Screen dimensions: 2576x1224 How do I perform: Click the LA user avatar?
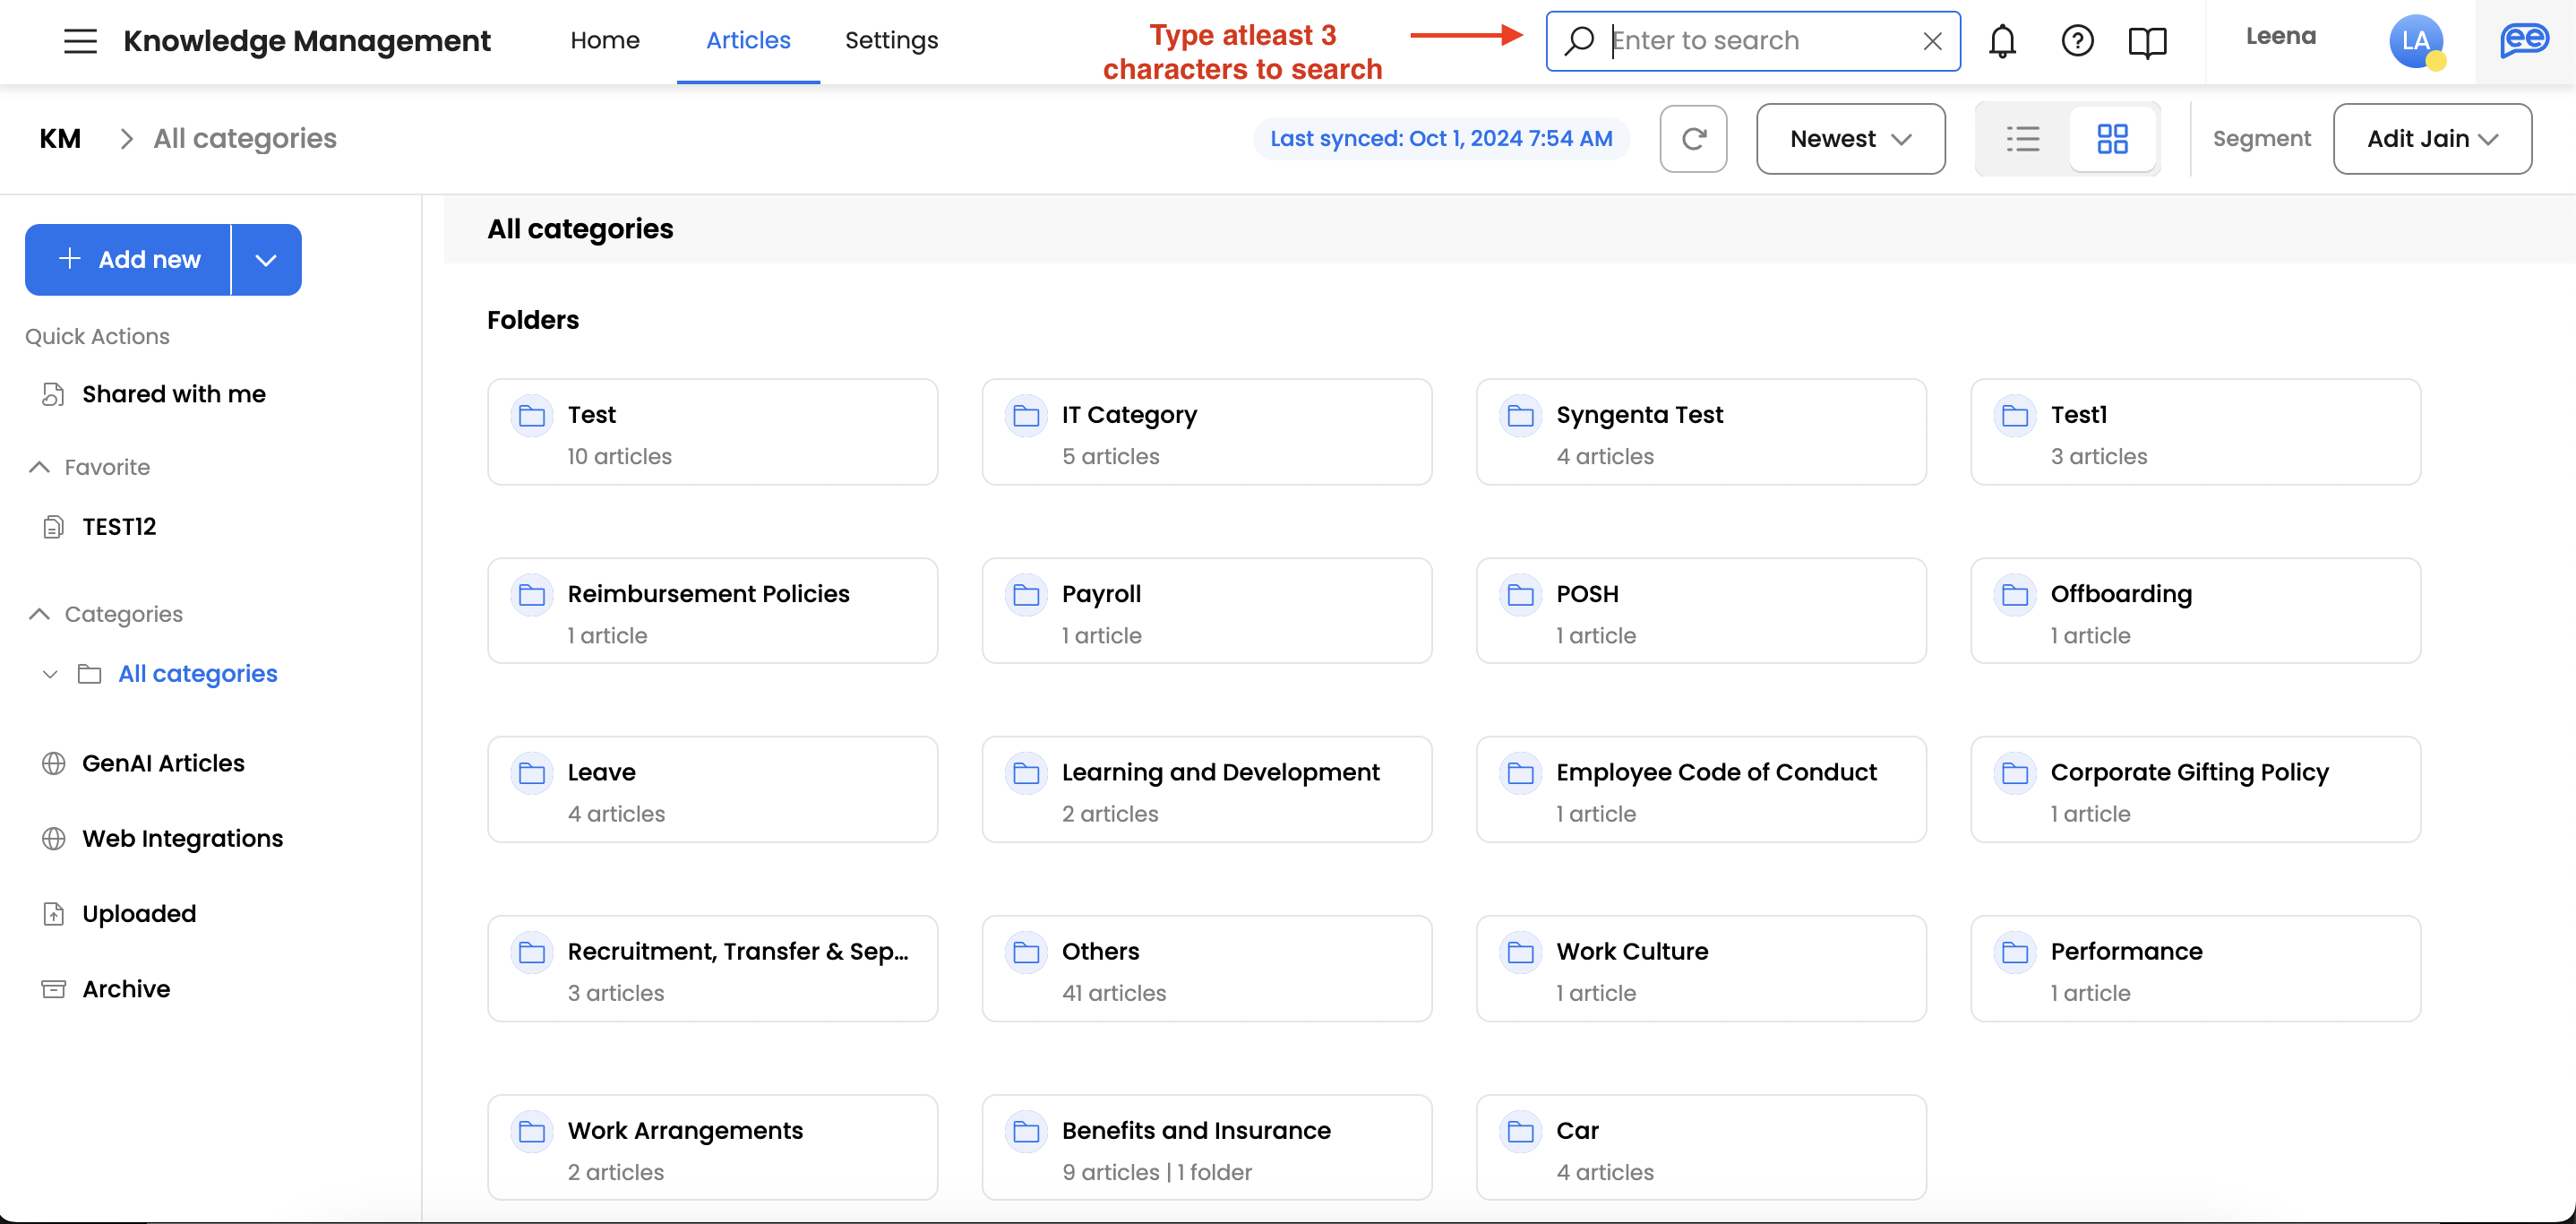2414,41
